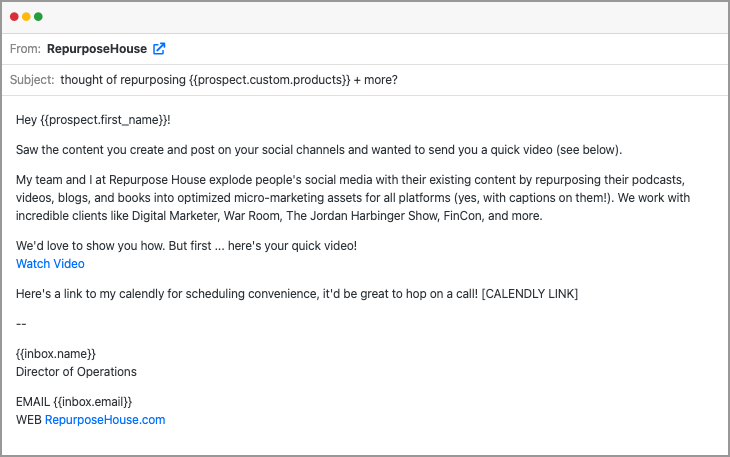730x457 pixels.
Task: Visit the RepurposeHouse.com web link
Action: click(105, 420)
